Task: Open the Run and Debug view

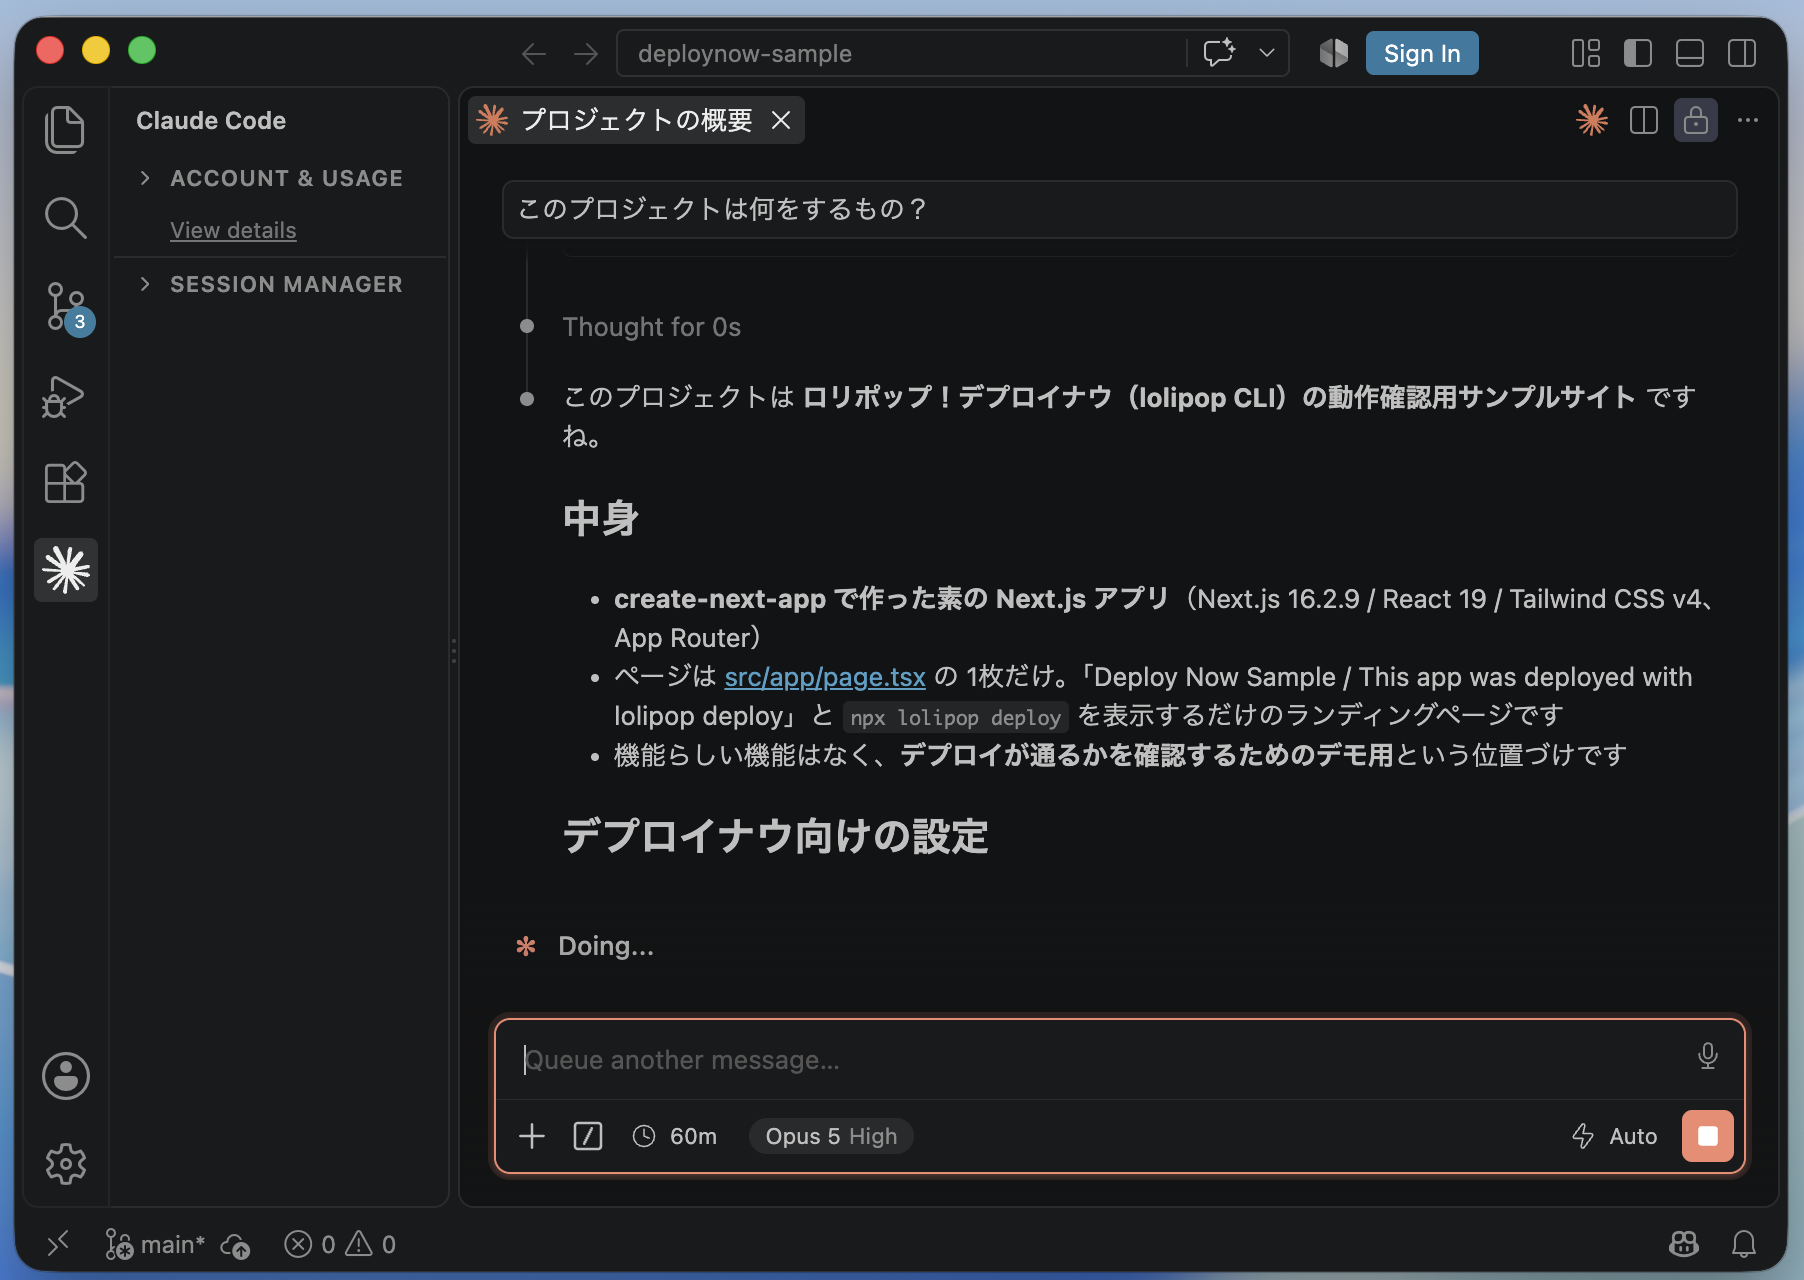Action: tap(64, 396)
